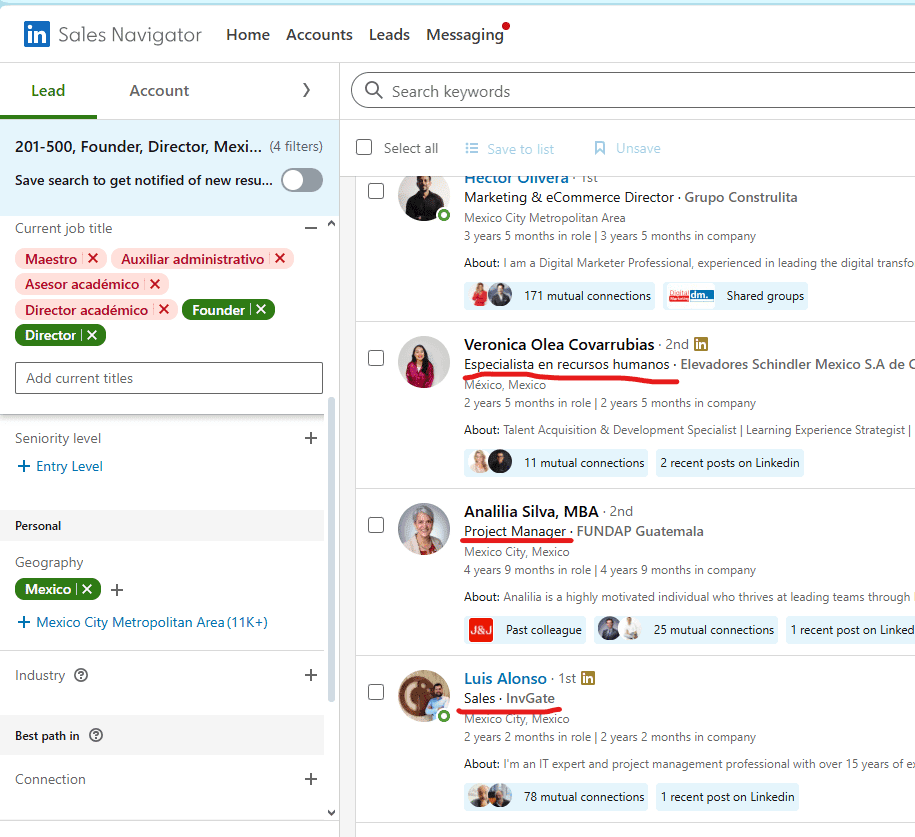The width and height of the screenshot is (915, 837).
Task: Click Shared groups badge for Hector Olivera
Action: (x=735, y=296)
